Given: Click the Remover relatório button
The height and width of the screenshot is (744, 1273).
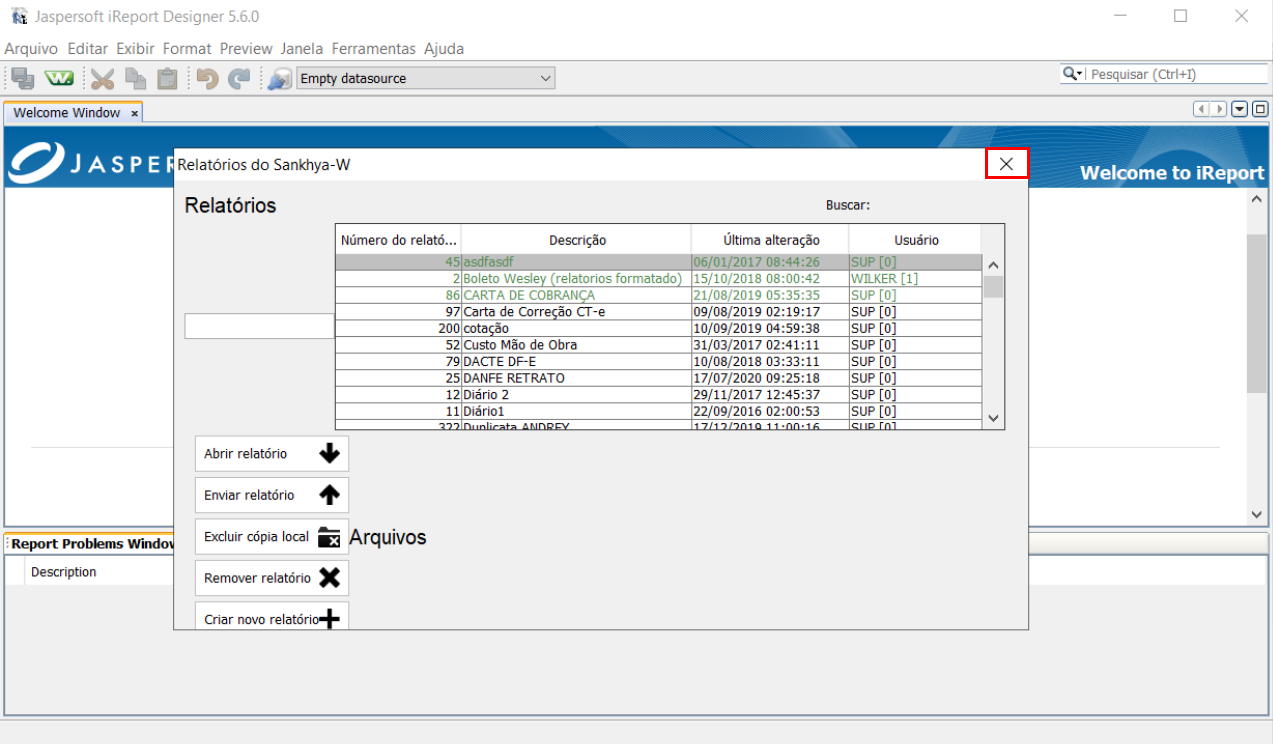Looking at the screenshot, I should tap(272, 578).
